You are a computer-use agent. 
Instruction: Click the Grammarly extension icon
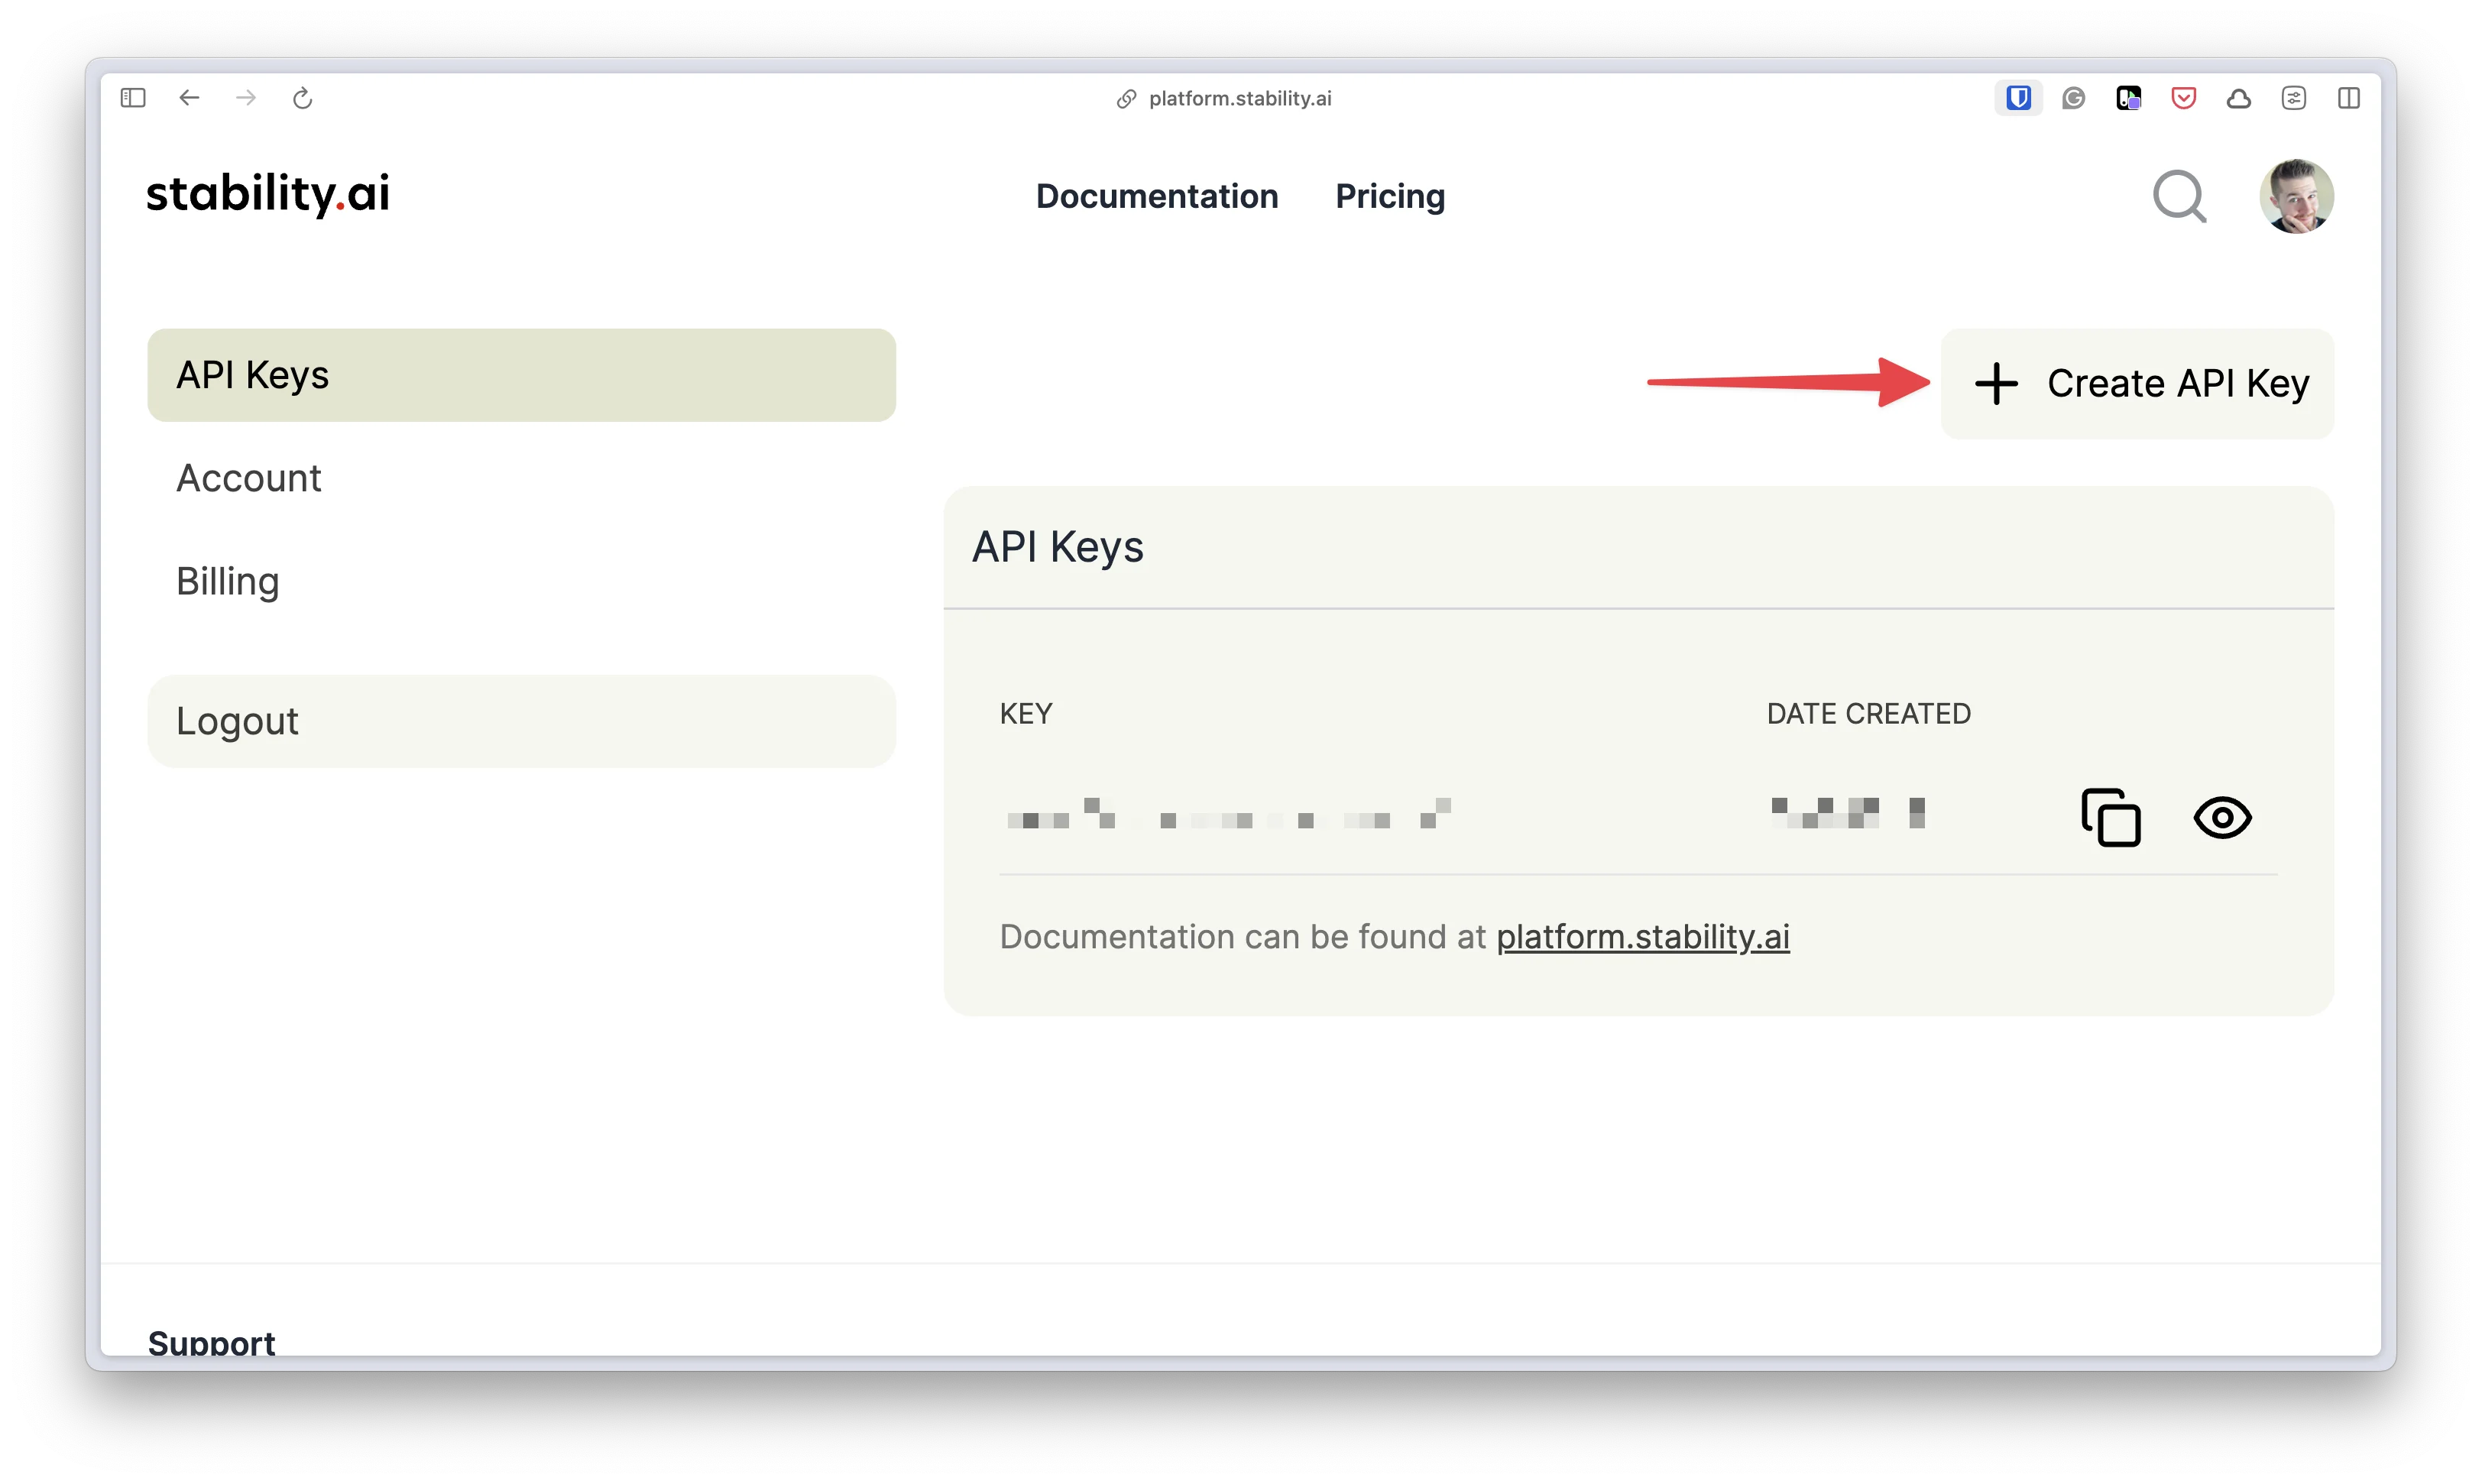2073,98
